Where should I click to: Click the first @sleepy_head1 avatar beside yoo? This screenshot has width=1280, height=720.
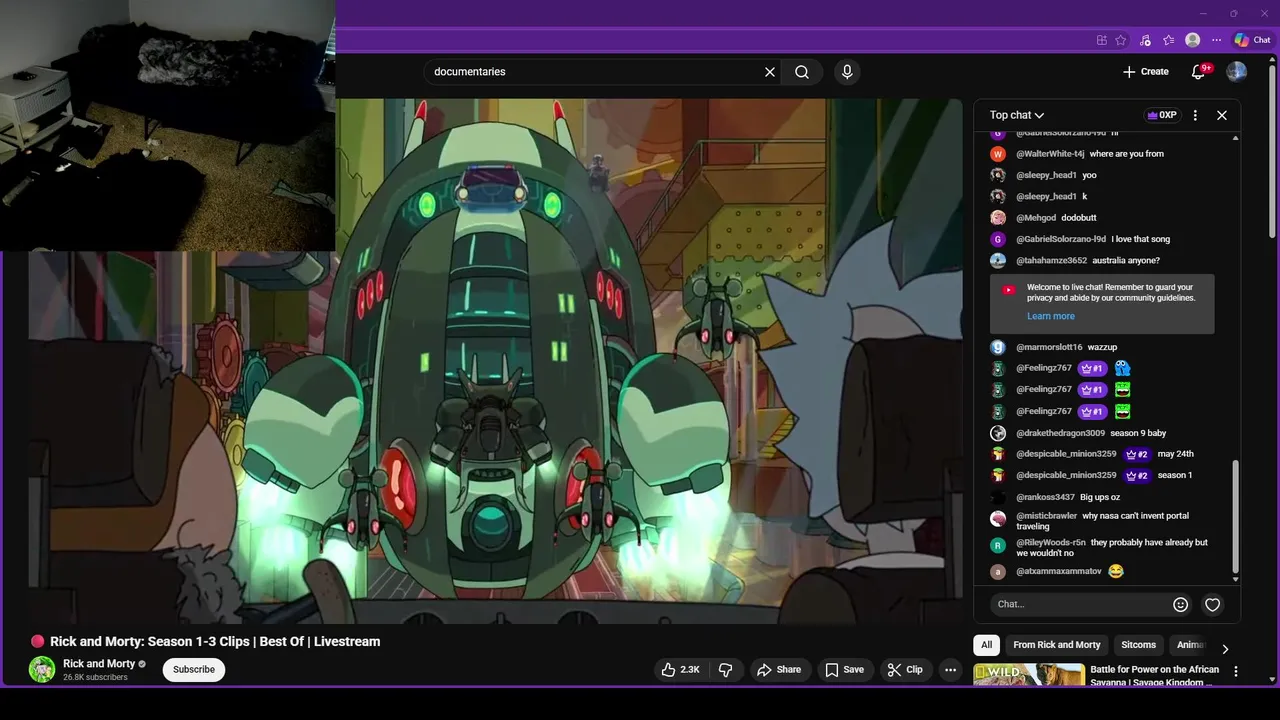point(998,175)
